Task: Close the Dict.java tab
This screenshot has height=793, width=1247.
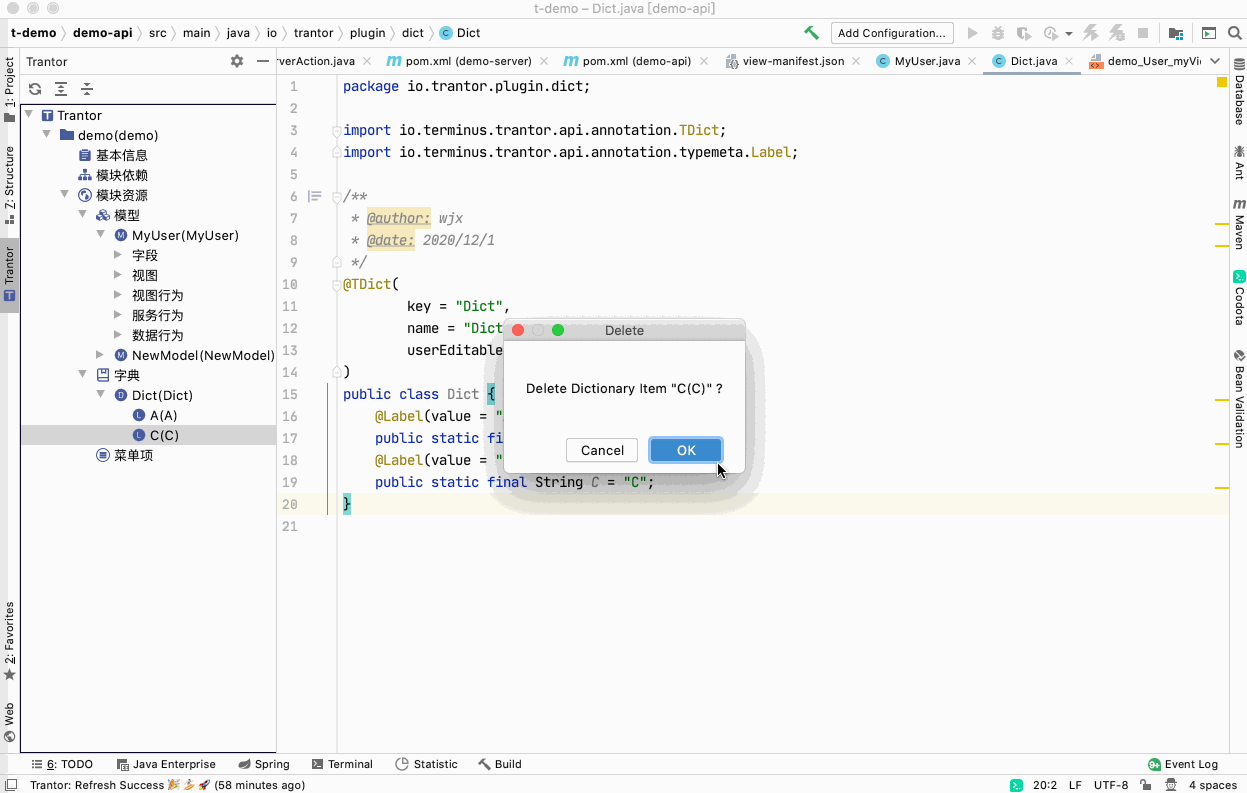Action: pyautogui.click(x=1068, y=61)
